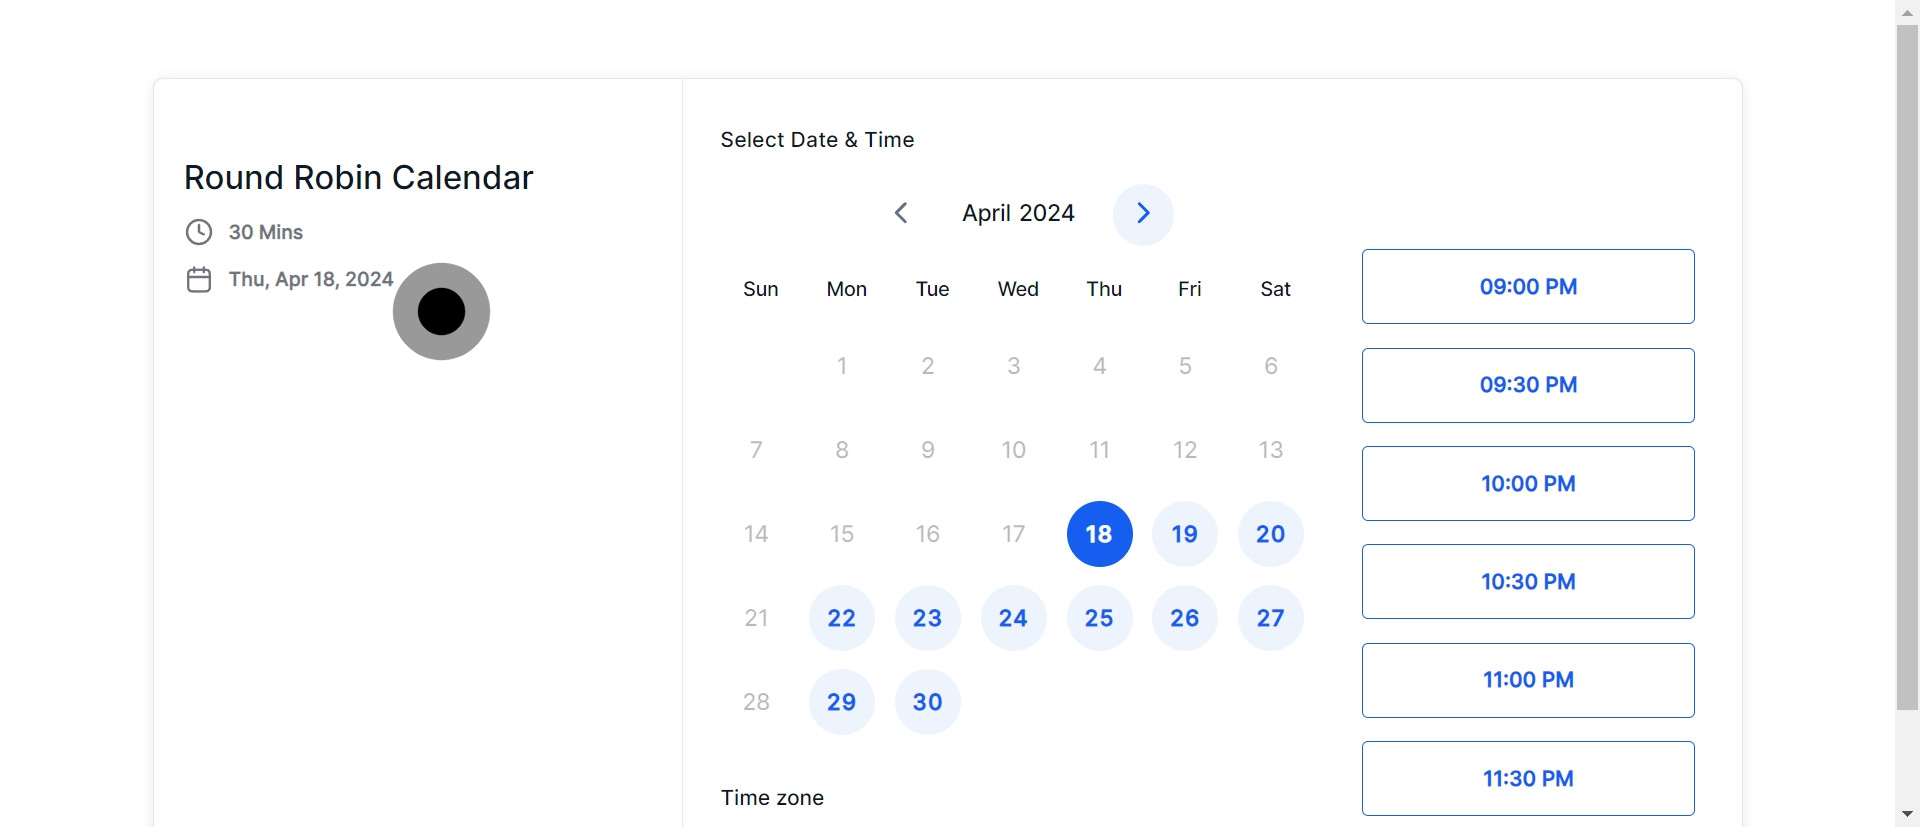The height and width of the screenshot is (827, 1920).
Task: Choose the 09:30 PM time slot
Action: (1528, 385)
